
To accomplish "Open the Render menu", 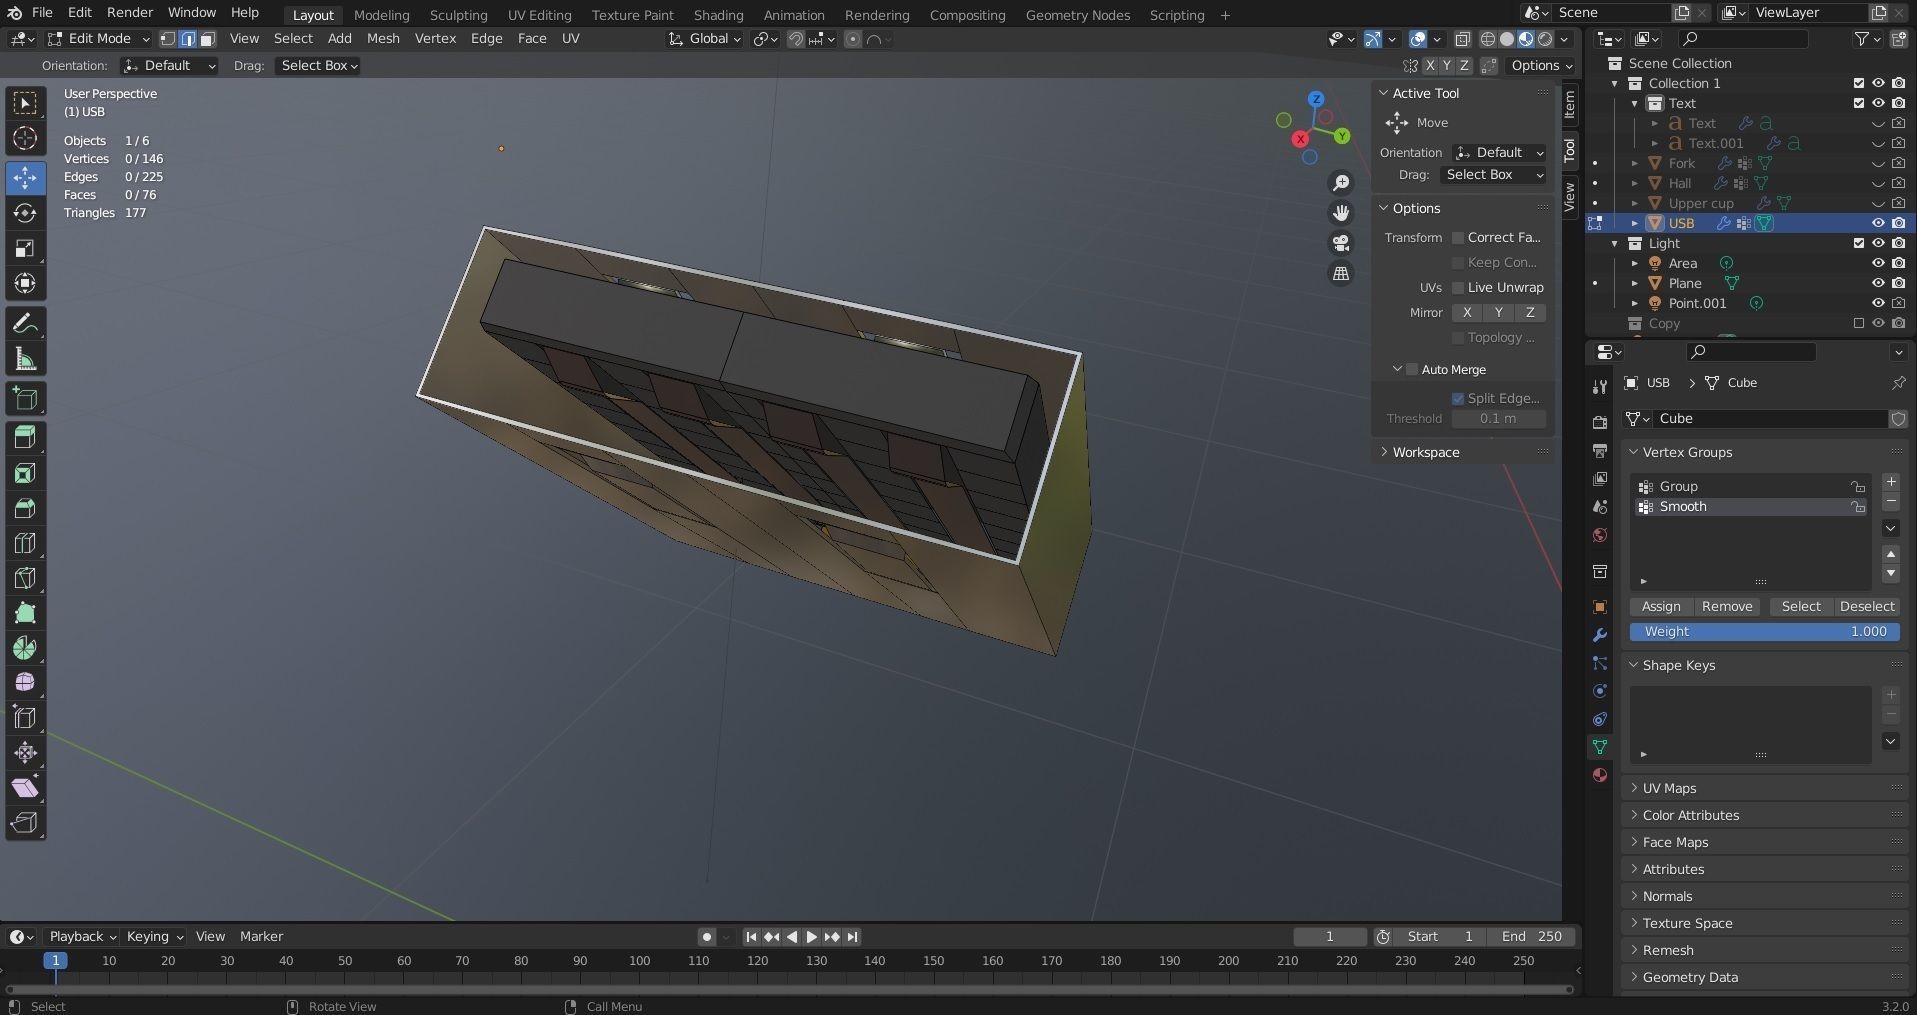I will point(130,13).
